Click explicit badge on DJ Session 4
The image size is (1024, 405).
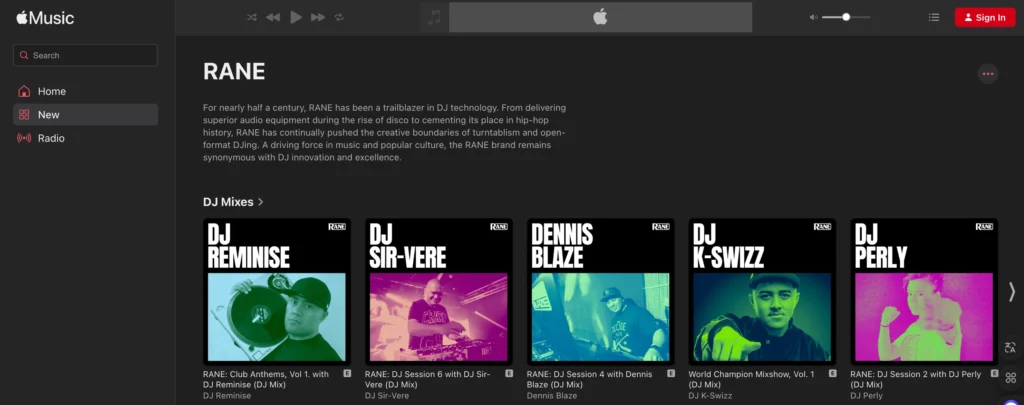(671, 374)
